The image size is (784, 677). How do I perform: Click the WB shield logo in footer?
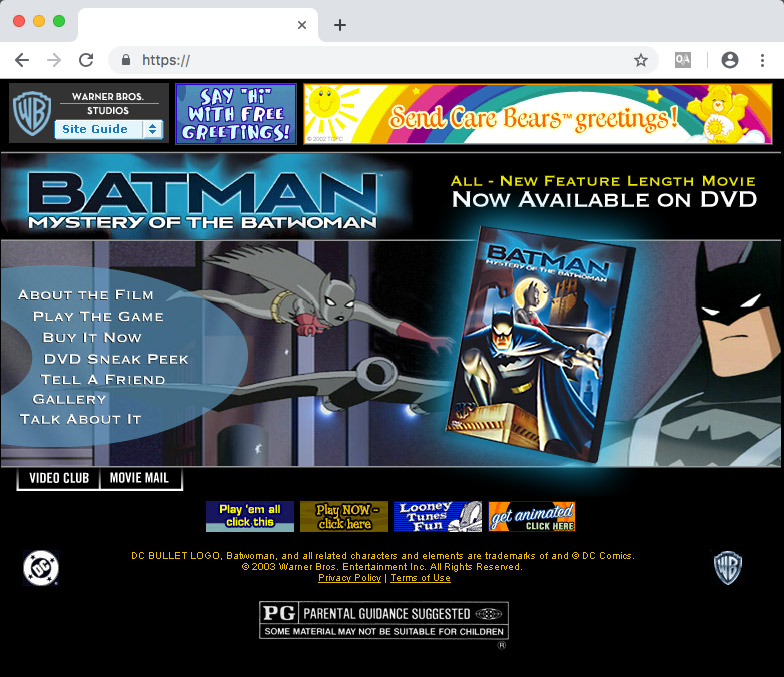click(x=728, y=568)
